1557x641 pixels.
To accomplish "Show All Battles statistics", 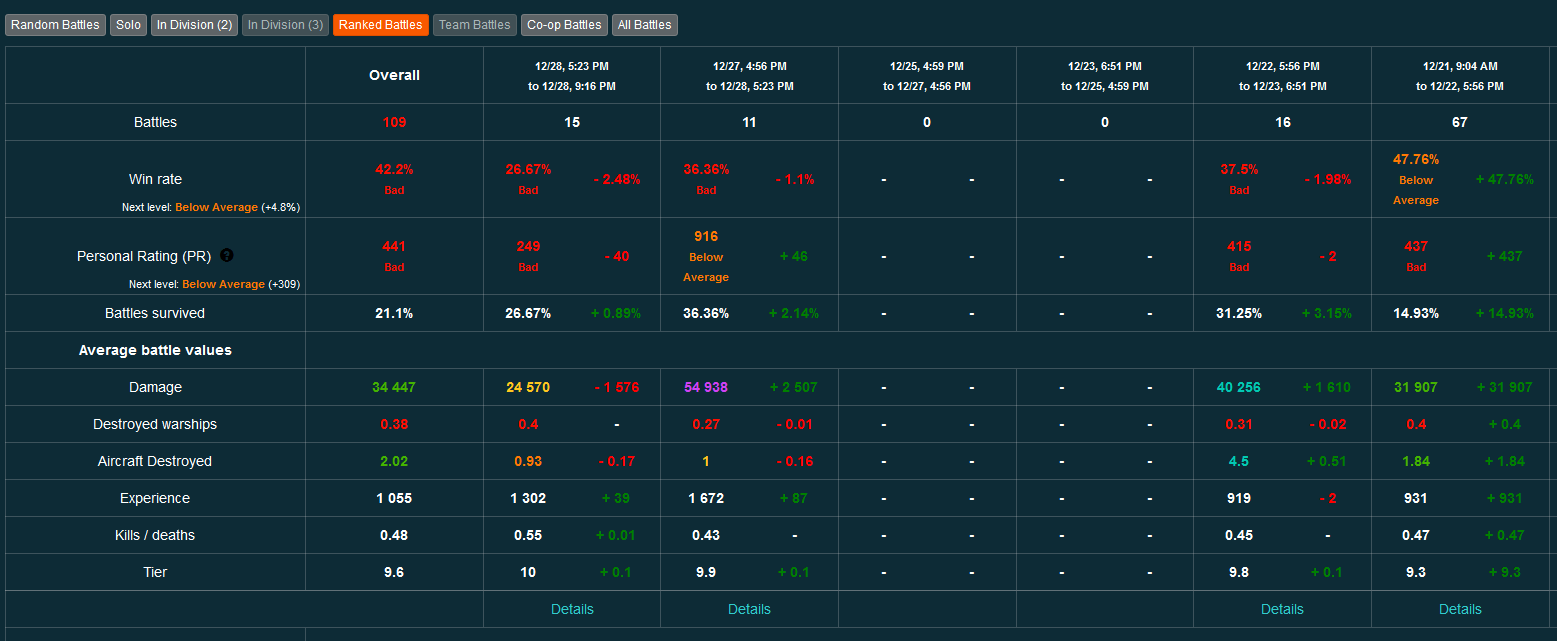I will 645,25.
